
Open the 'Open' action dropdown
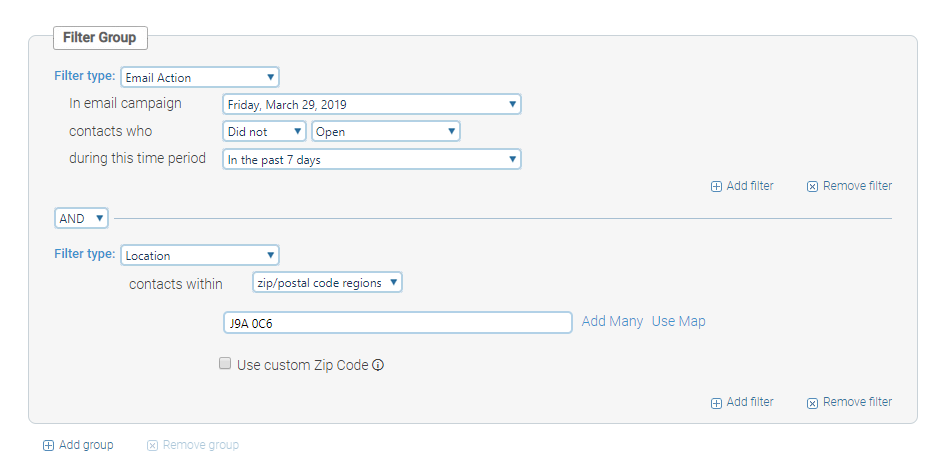point(386,131)
